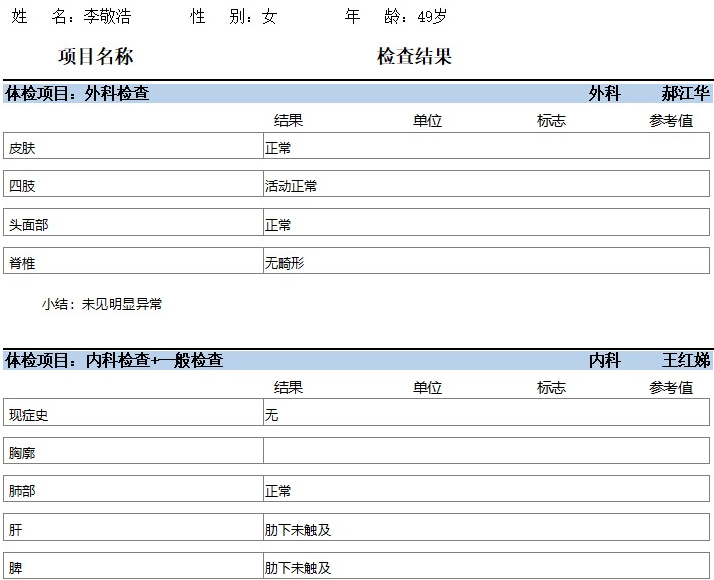
Task: Select doctor name 王红娣
Action: tap(685, 360)
